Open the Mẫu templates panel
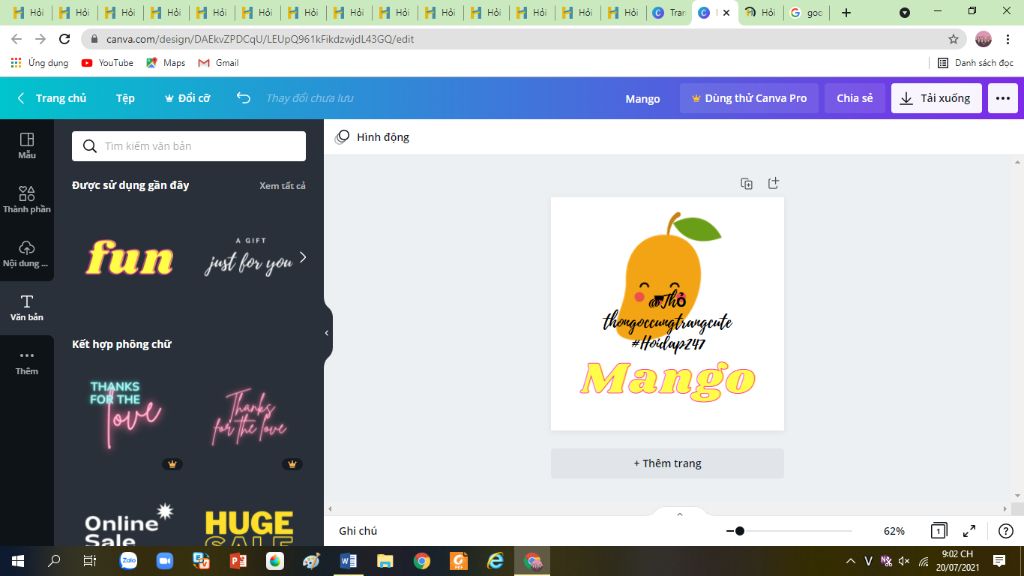The image size is (1024, 576). pyautogui.click(x=27, y=146)
